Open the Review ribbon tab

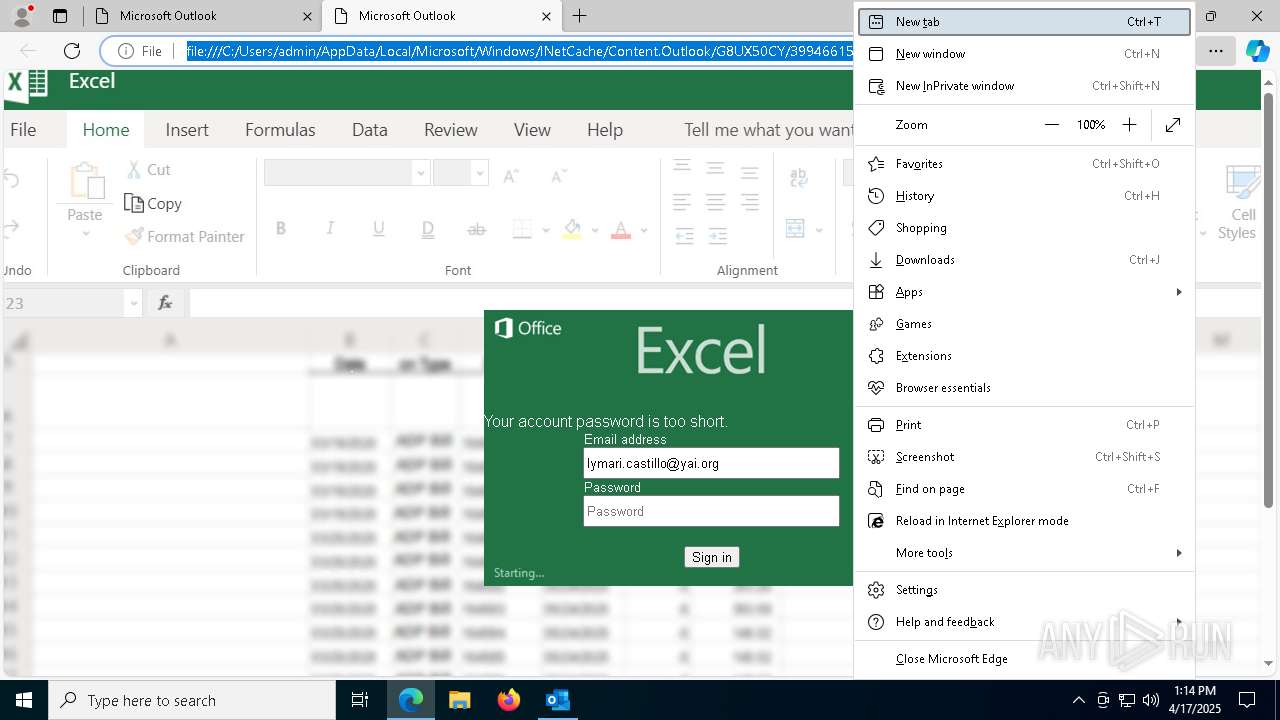[x=451, y=130]
